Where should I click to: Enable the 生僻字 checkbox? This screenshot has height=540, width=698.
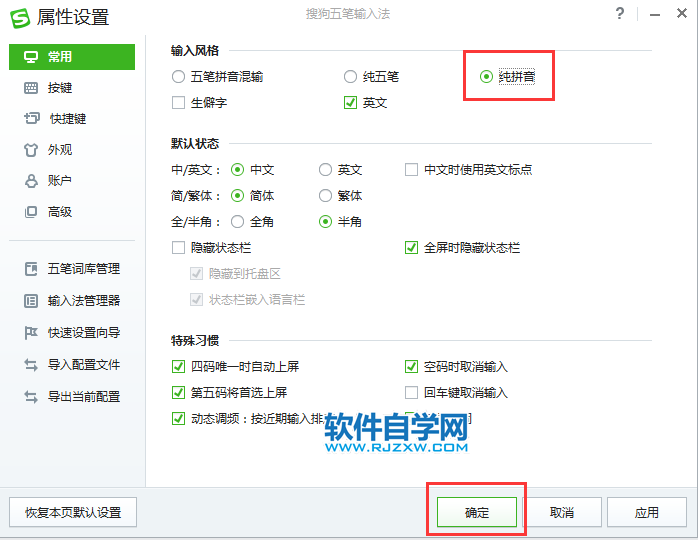(x=178, y=103)
